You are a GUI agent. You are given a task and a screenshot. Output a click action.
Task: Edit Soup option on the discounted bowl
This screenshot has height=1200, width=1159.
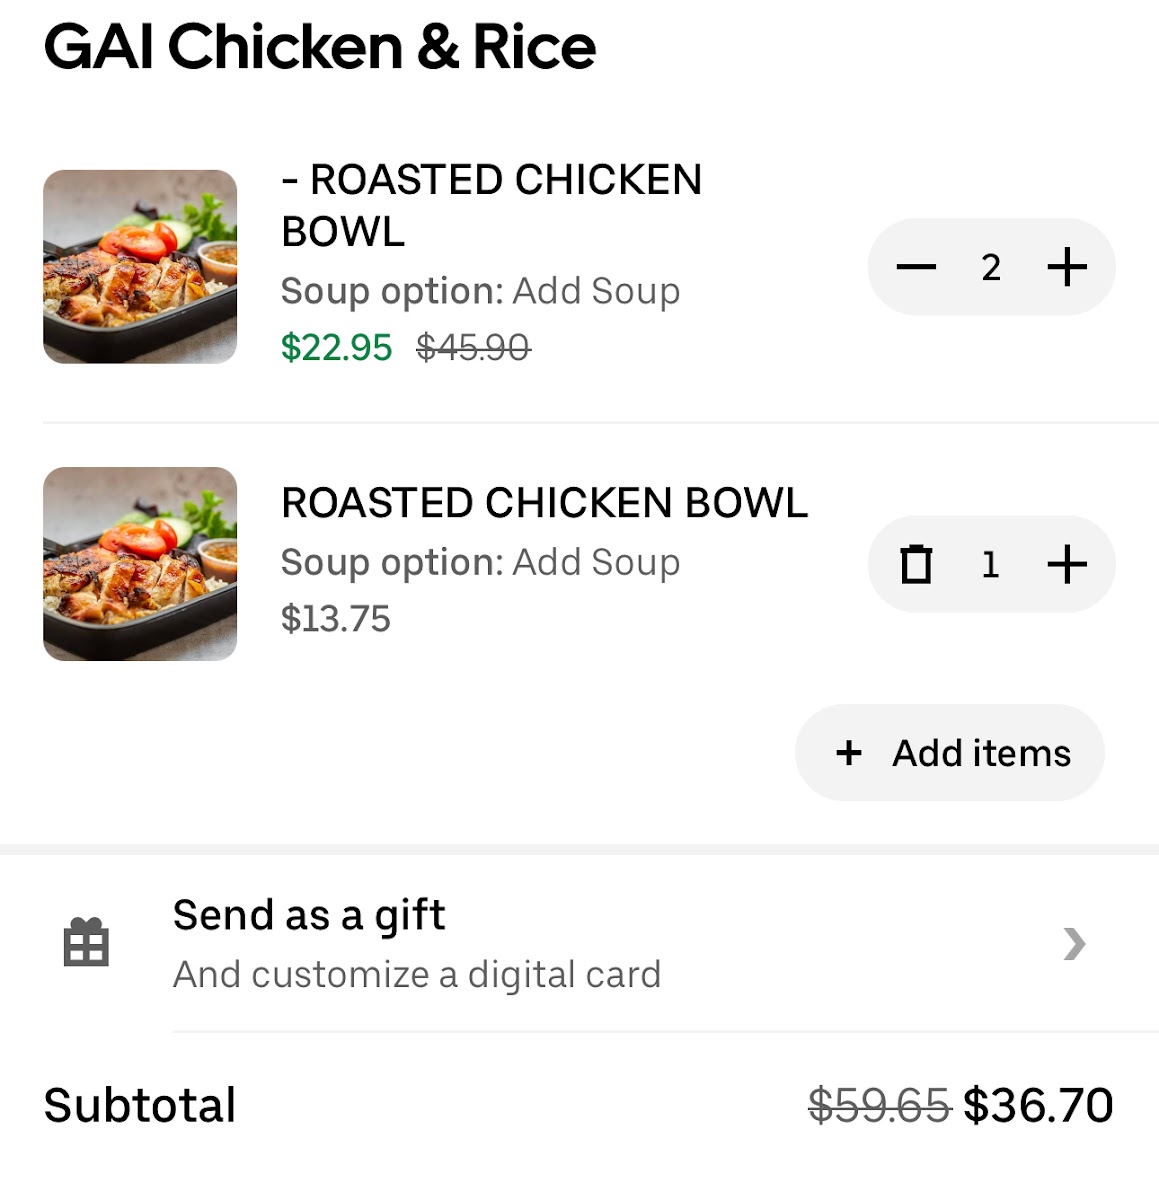(480, 291)
